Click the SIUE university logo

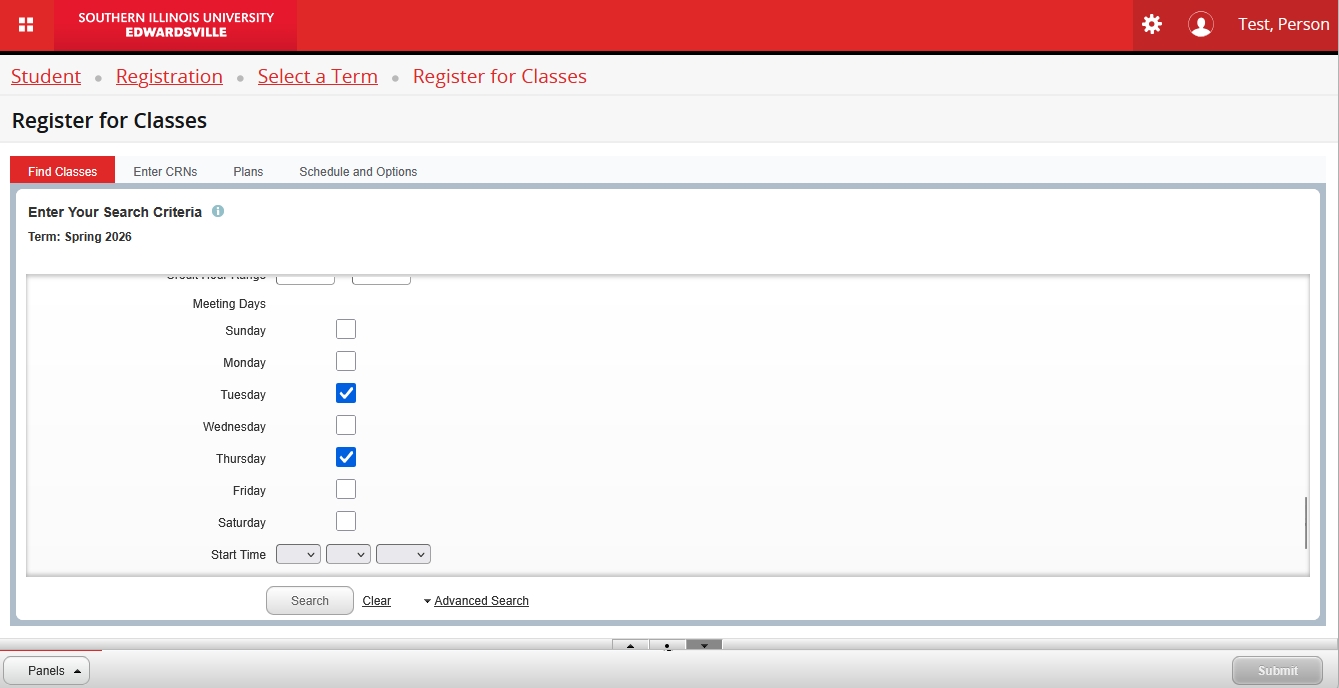click(176, 25)
